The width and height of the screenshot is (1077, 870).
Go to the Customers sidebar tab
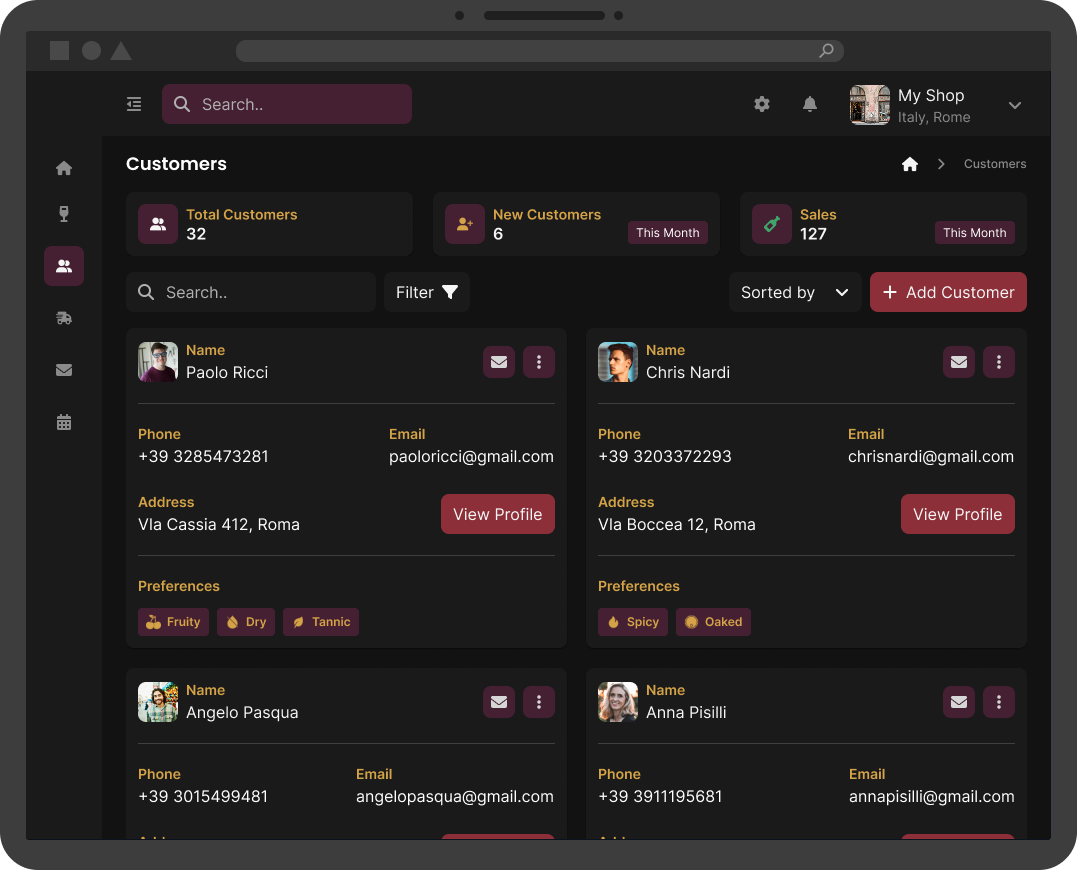pyautogui.click(x=64, y=266)
